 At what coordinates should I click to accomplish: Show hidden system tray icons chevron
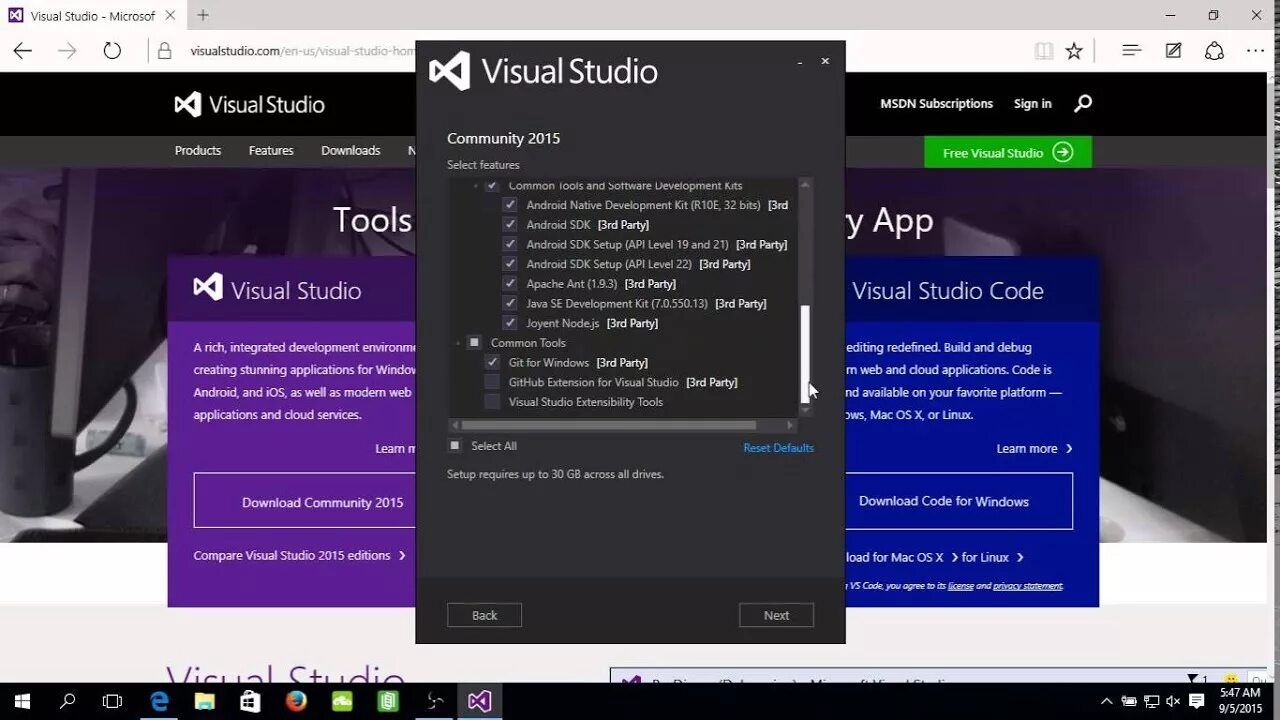1107,701
